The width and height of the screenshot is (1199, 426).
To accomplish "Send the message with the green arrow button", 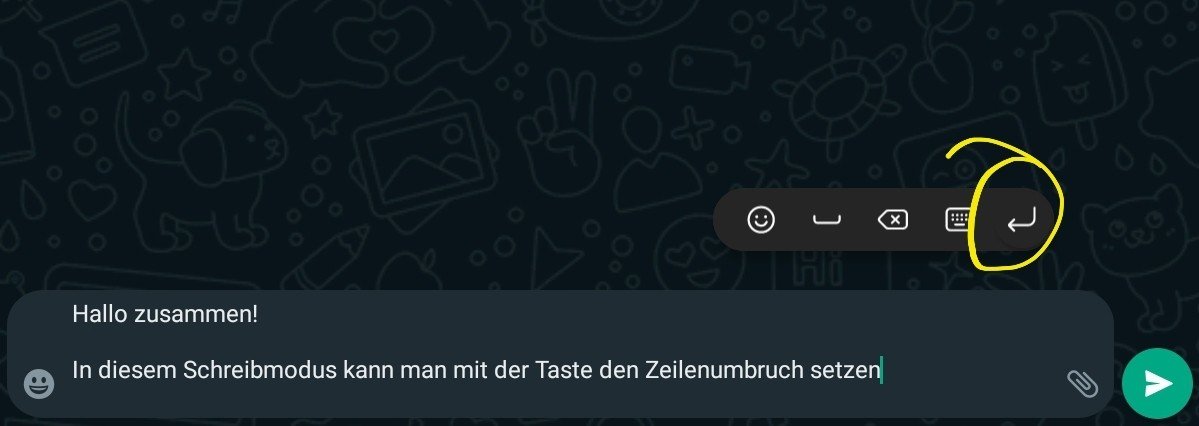I will tap(1158, 383).
